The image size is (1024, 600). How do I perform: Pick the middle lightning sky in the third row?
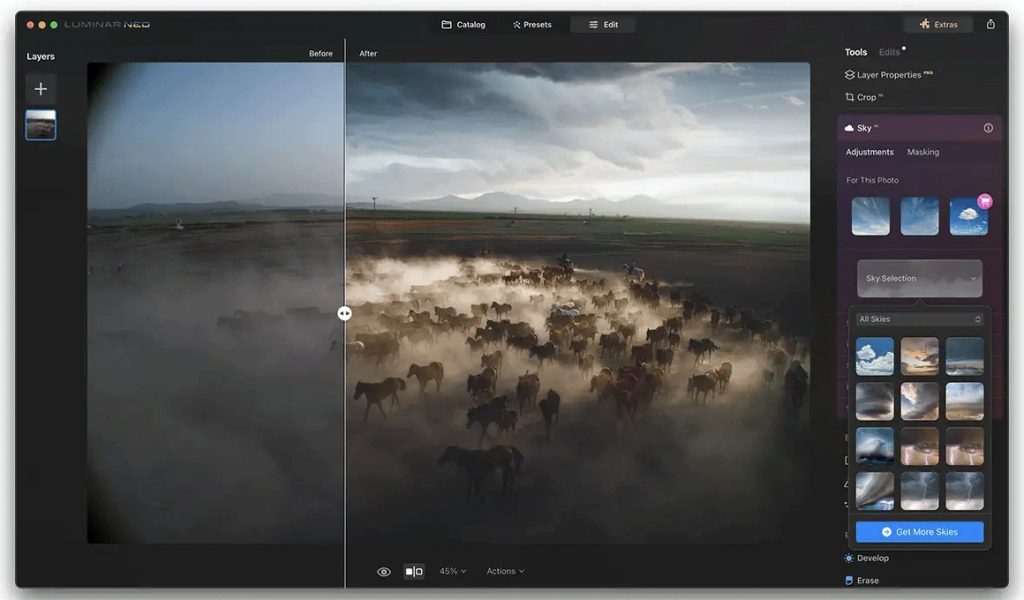pos(920,447)
